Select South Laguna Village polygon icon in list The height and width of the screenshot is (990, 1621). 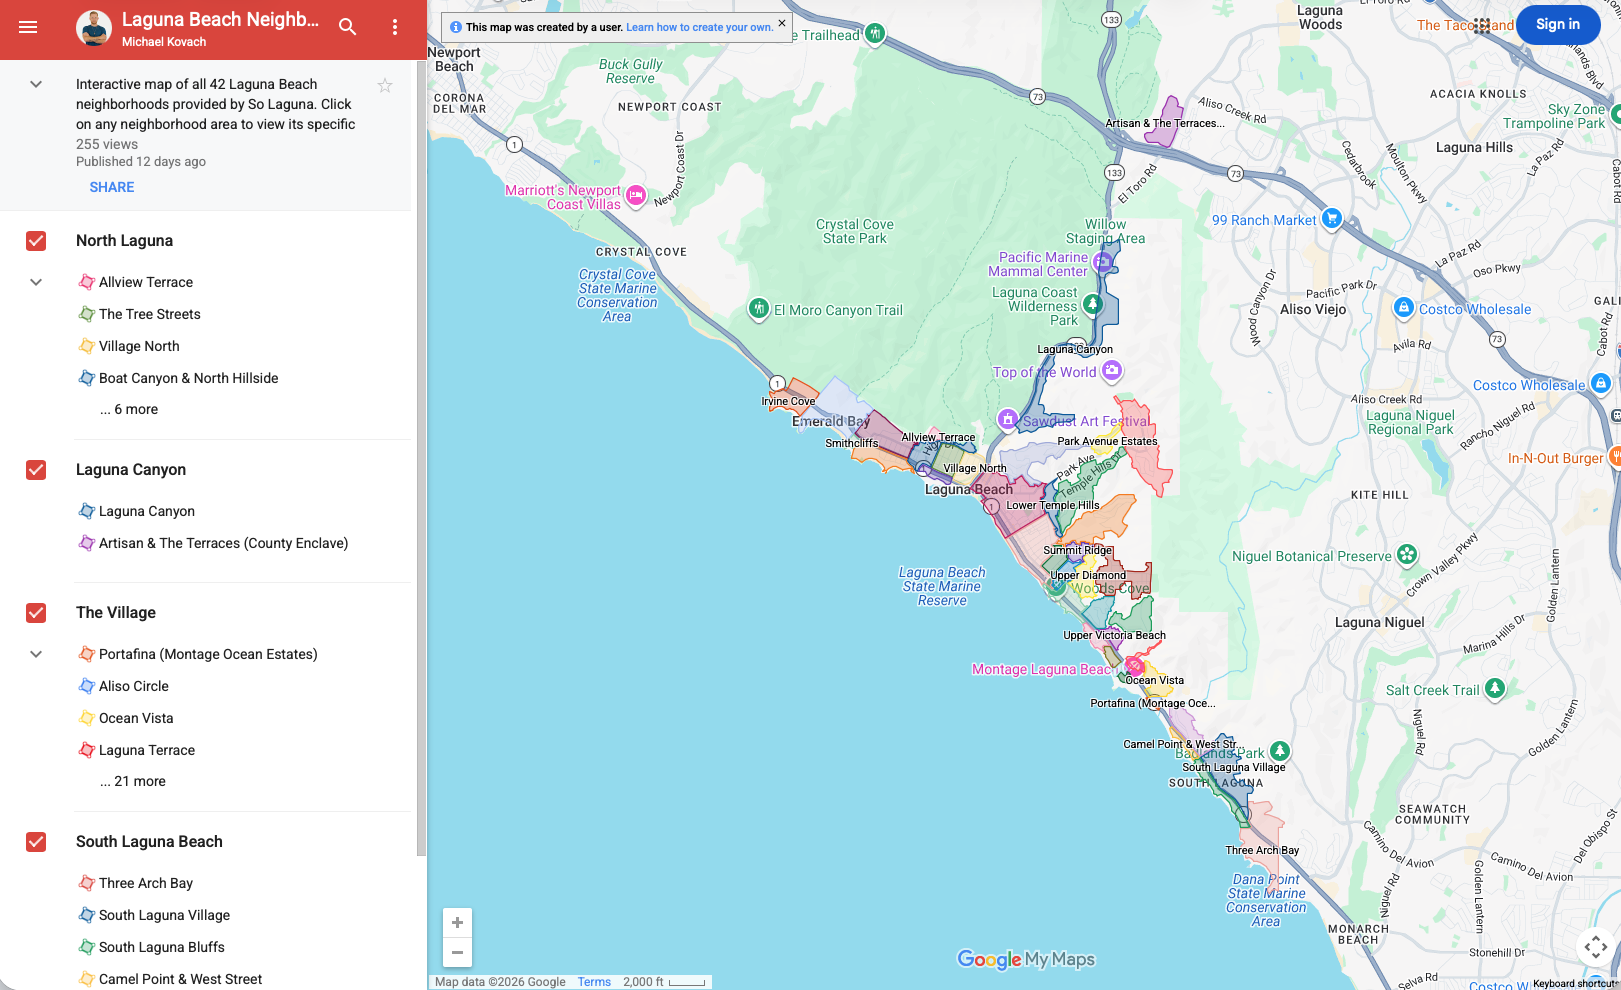(87, 915)
